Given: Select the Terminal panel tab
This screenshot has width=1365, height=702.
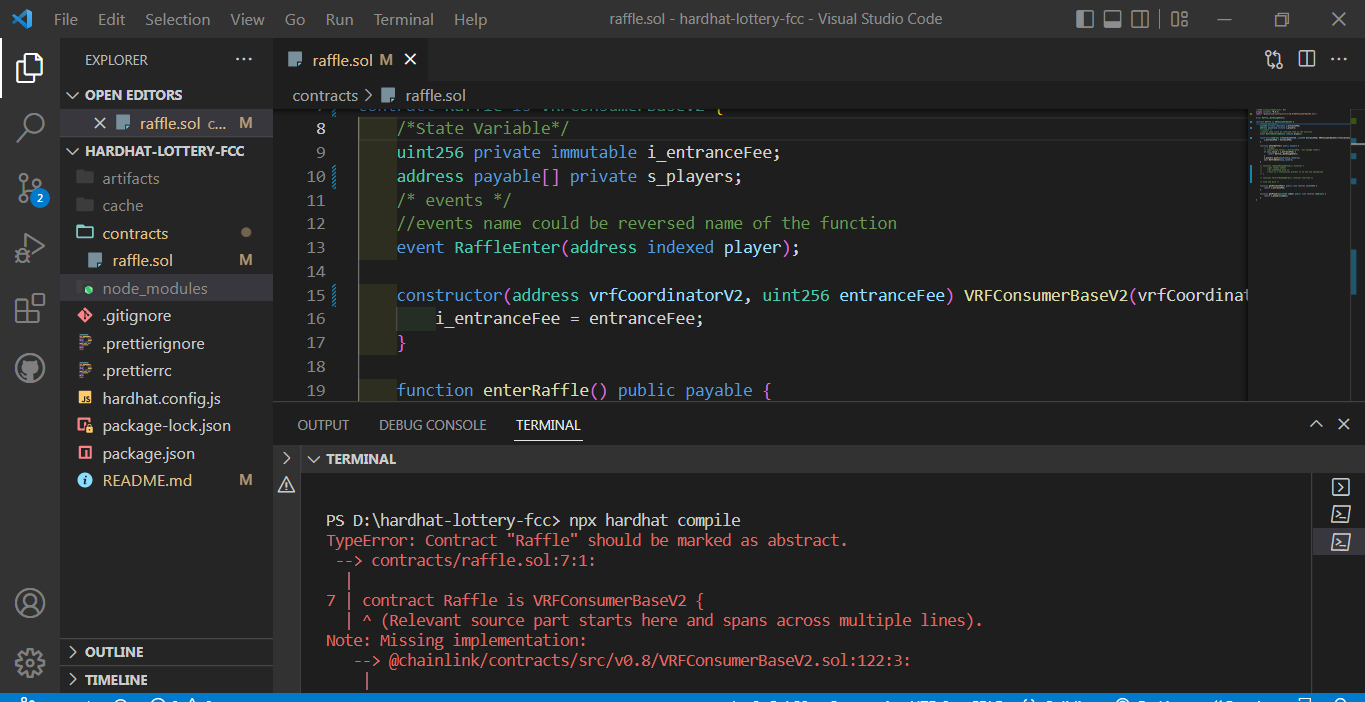Looking at the screenshot, I should click(548, 425).
